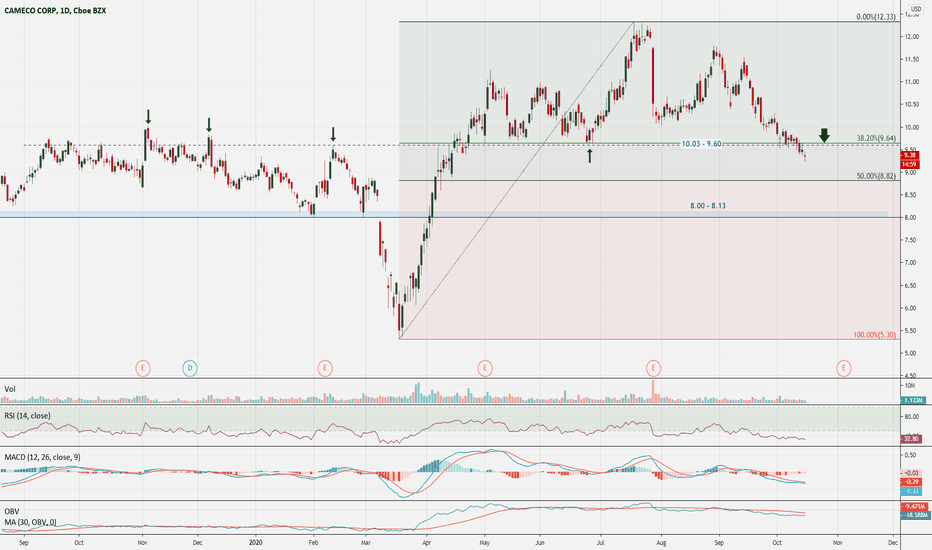Screen dimensions: 932x550
Task: Click the 6.00 price axis label
Action: click(910, 308)
